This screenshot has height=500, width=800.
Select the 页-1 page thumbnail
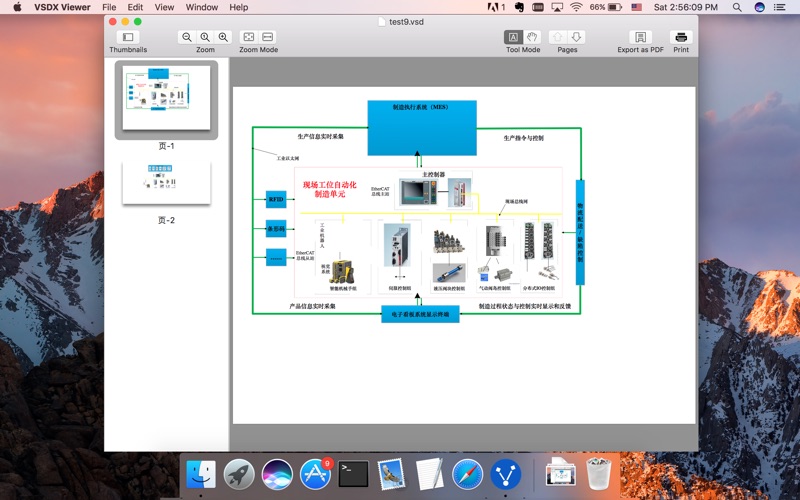coord(166,98)
